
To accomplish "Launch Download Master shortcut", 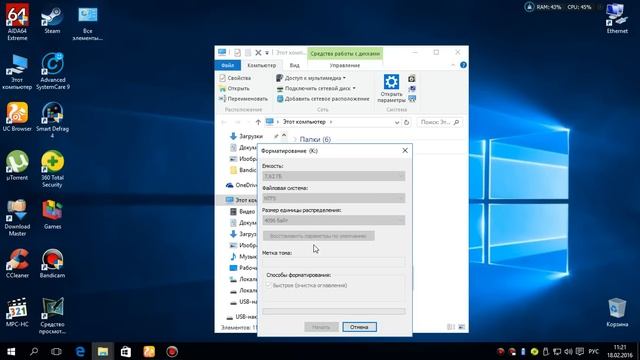I will [17, 217].
